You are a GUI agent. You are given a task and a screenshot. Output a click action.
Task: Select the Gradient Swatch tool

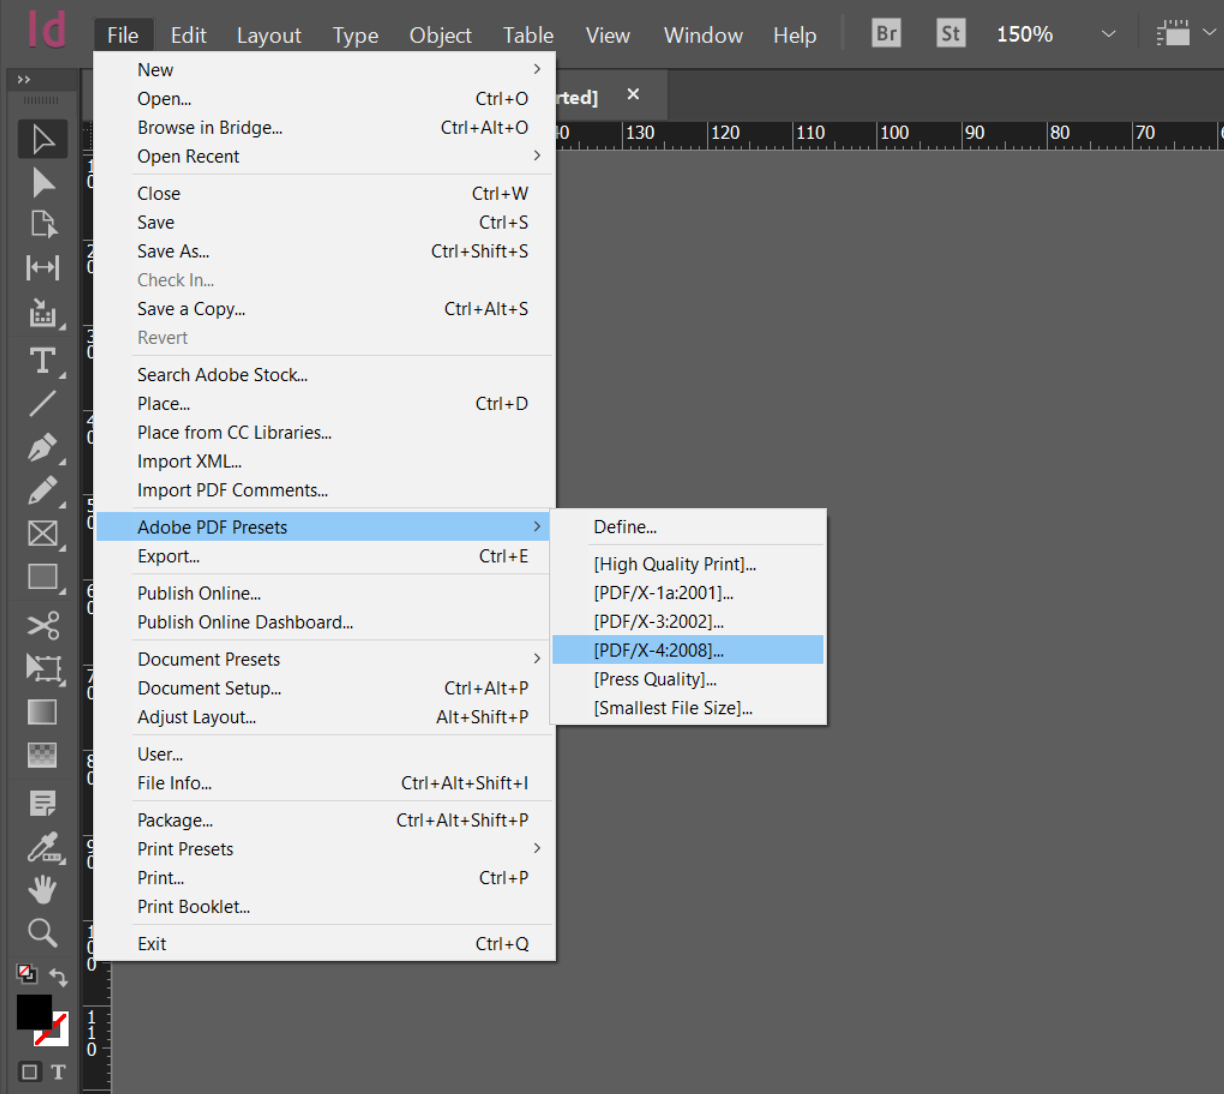[42, 712]
